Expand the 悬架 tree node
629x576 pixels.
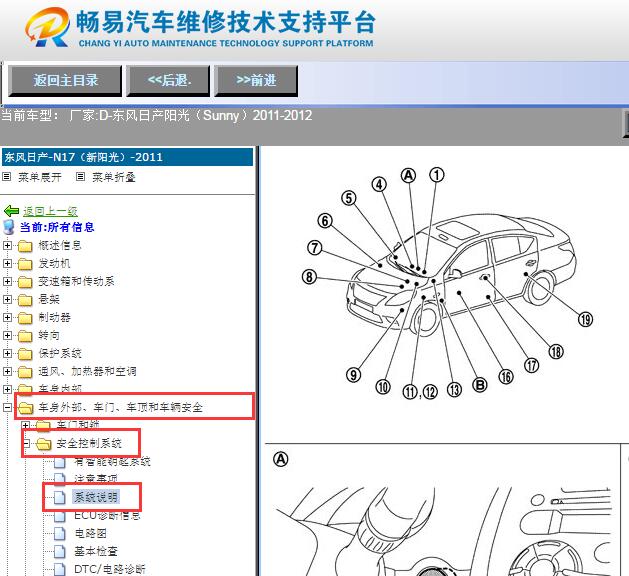coord(7,300)
